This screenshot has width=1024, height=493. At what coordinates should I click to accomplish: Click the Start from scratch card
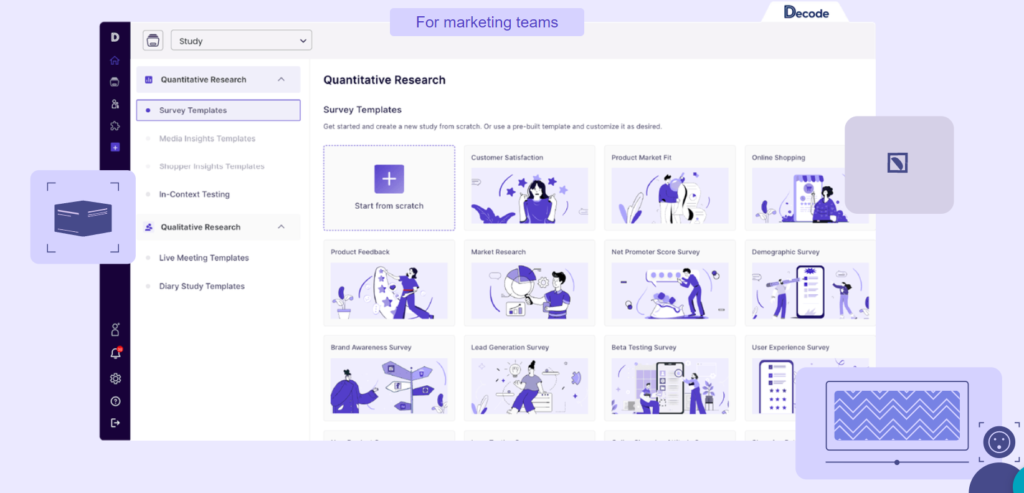point(389,188)
